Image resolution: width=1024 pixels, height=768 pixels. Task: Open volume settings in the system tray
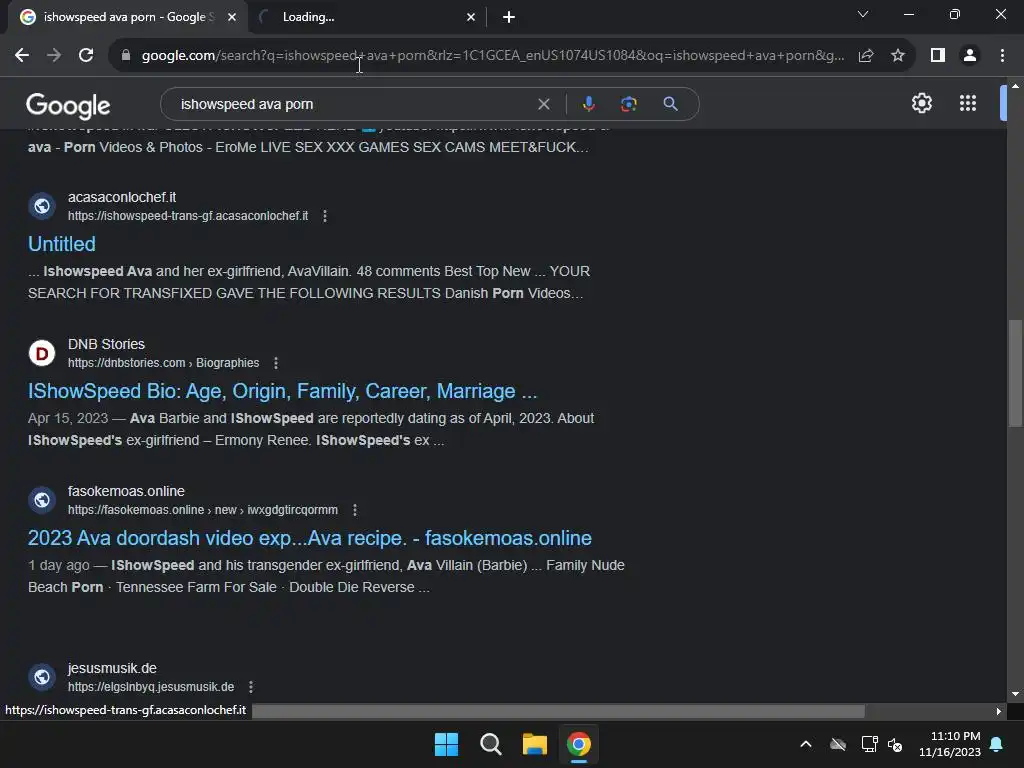point(895,744)
